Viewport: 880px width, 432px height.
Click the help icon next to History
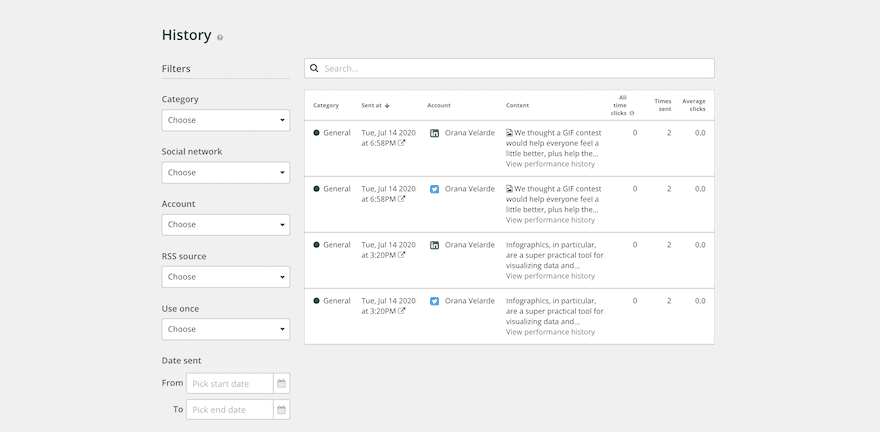pyautogui.click(x=220, y=38)
